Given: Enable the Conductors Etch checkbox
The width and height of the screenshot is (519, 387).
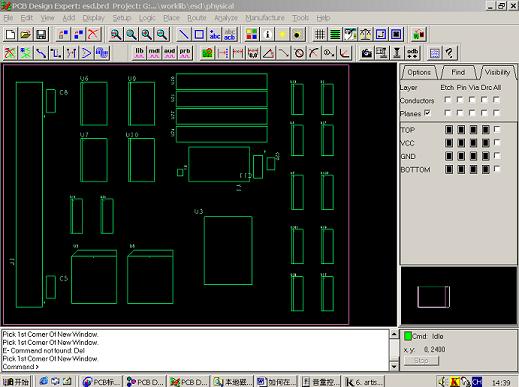Looking at the screenshot, I should pyautogui.click(x=448, y=100).
